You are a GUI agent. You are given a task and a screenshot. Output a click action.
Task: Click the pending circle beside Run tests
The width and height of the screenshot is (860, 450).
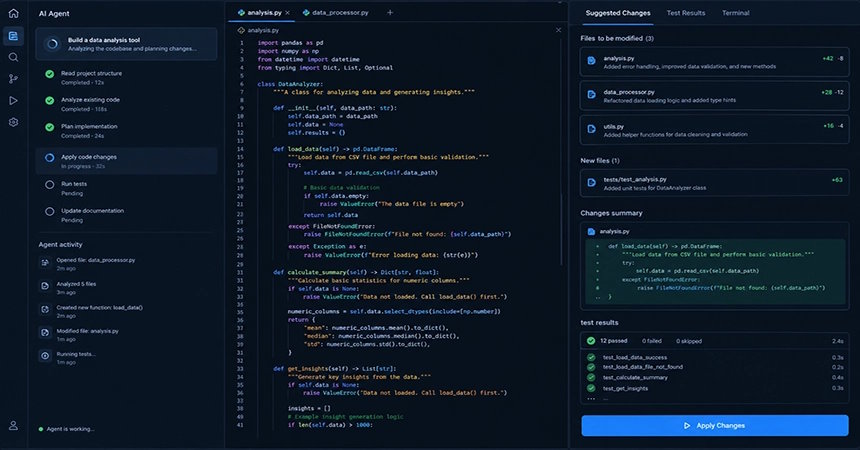(x=49, y=184)
